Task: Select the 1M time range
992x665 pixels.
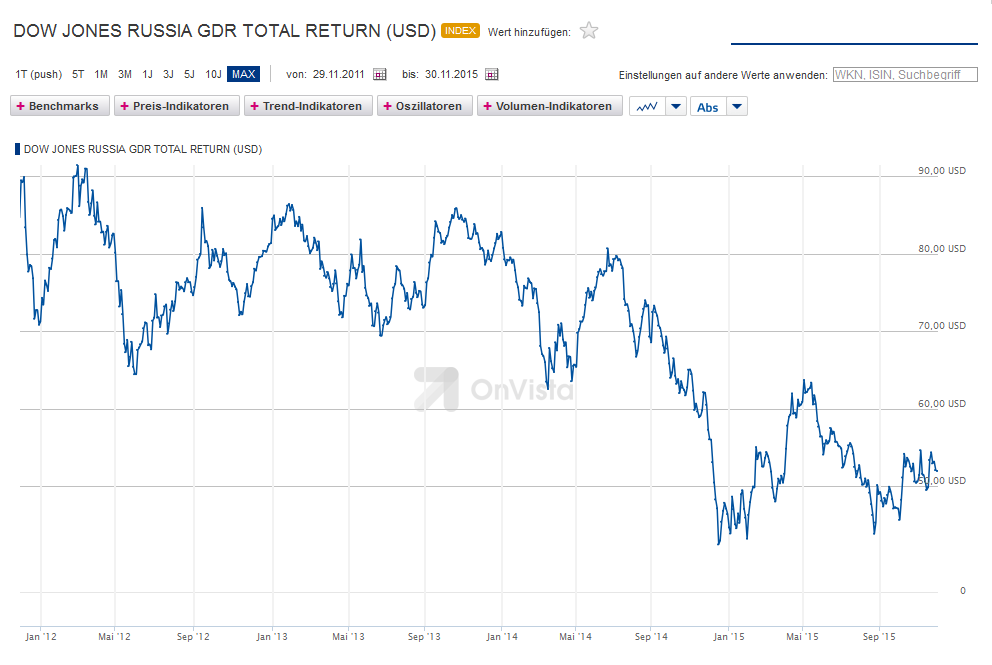Action: tap(101, 75)
